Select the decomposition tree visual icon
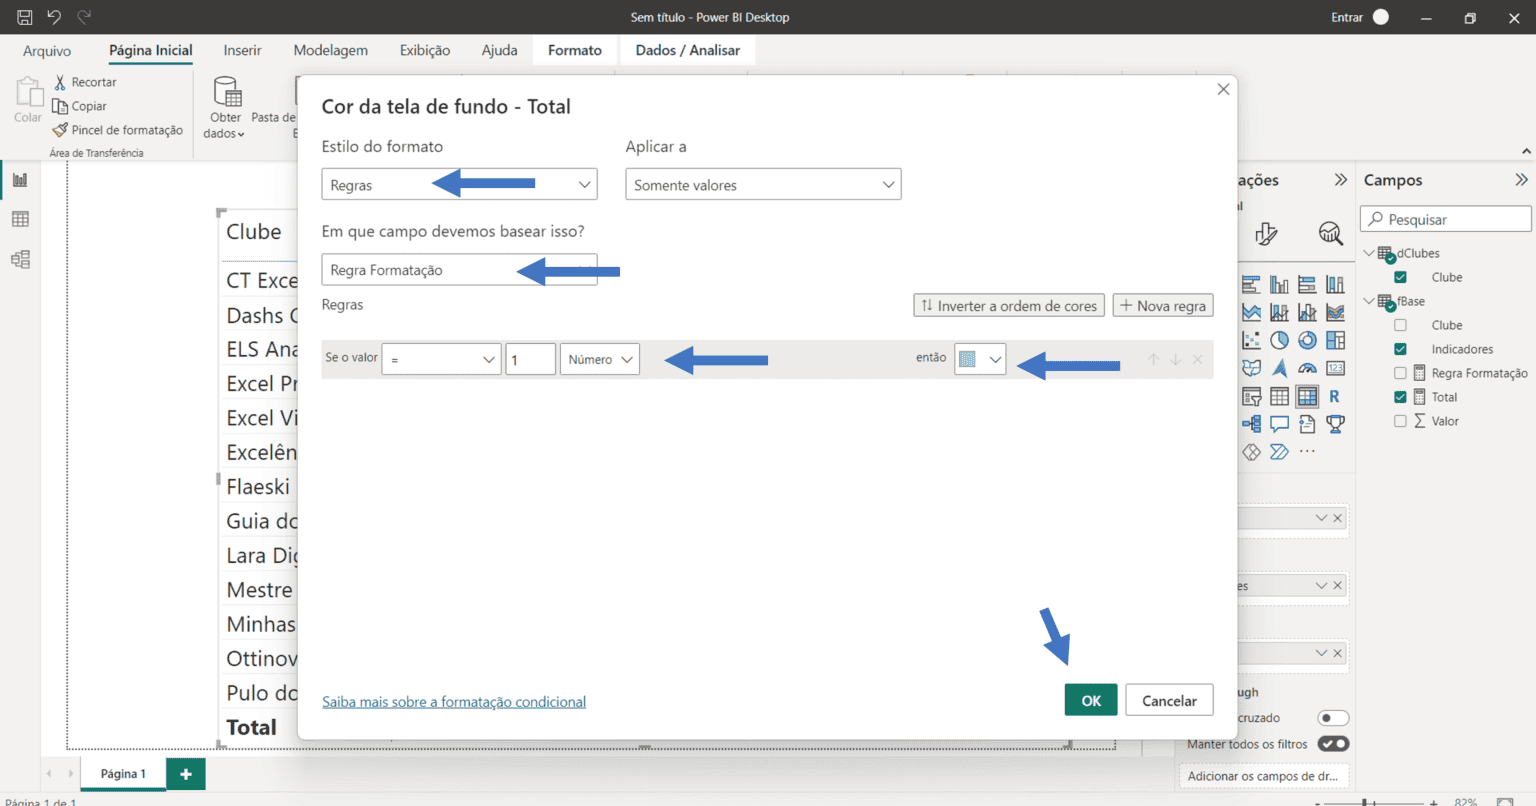Screen dimensions: 1536x806 click(1251, 424)
